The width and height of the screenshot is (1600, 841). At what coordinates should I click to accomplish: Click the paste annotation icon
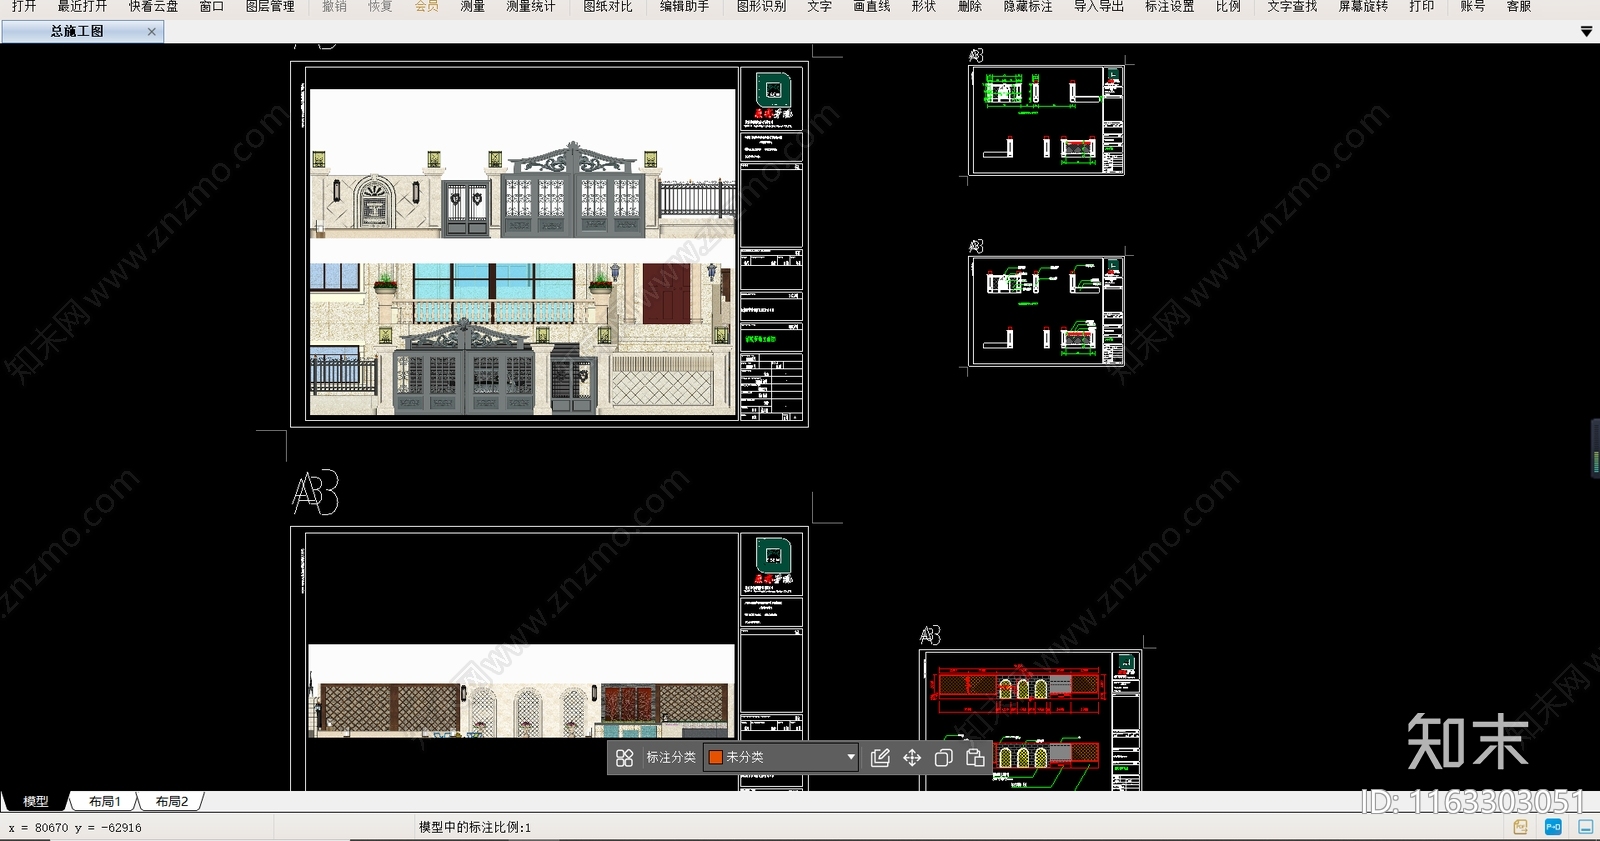point(975,758)
